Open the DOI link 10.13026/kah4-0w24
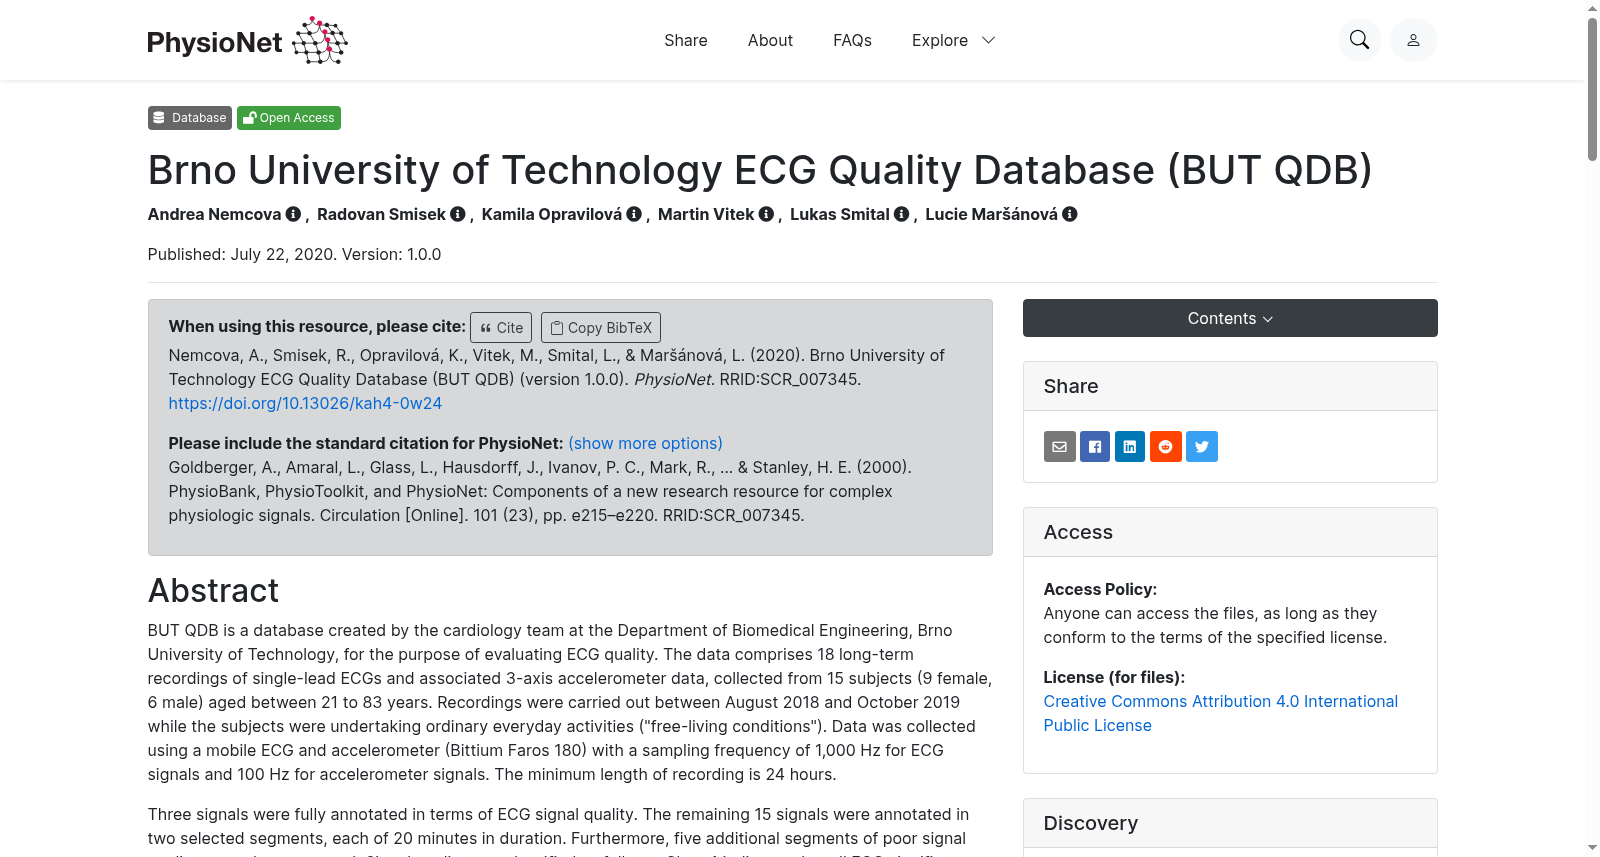Image resolution: width=1600 pixels, height=857 pixels. 305,403
